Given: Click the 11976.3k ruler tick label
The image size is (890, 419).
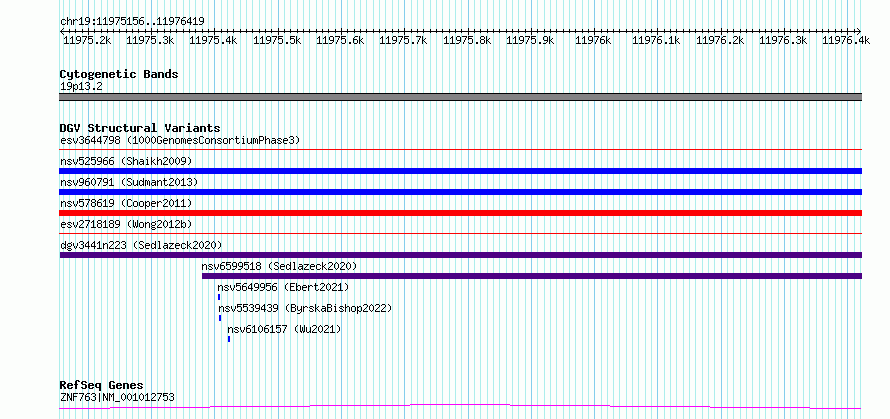Looking at the screenshot, I should coord(783,40).
